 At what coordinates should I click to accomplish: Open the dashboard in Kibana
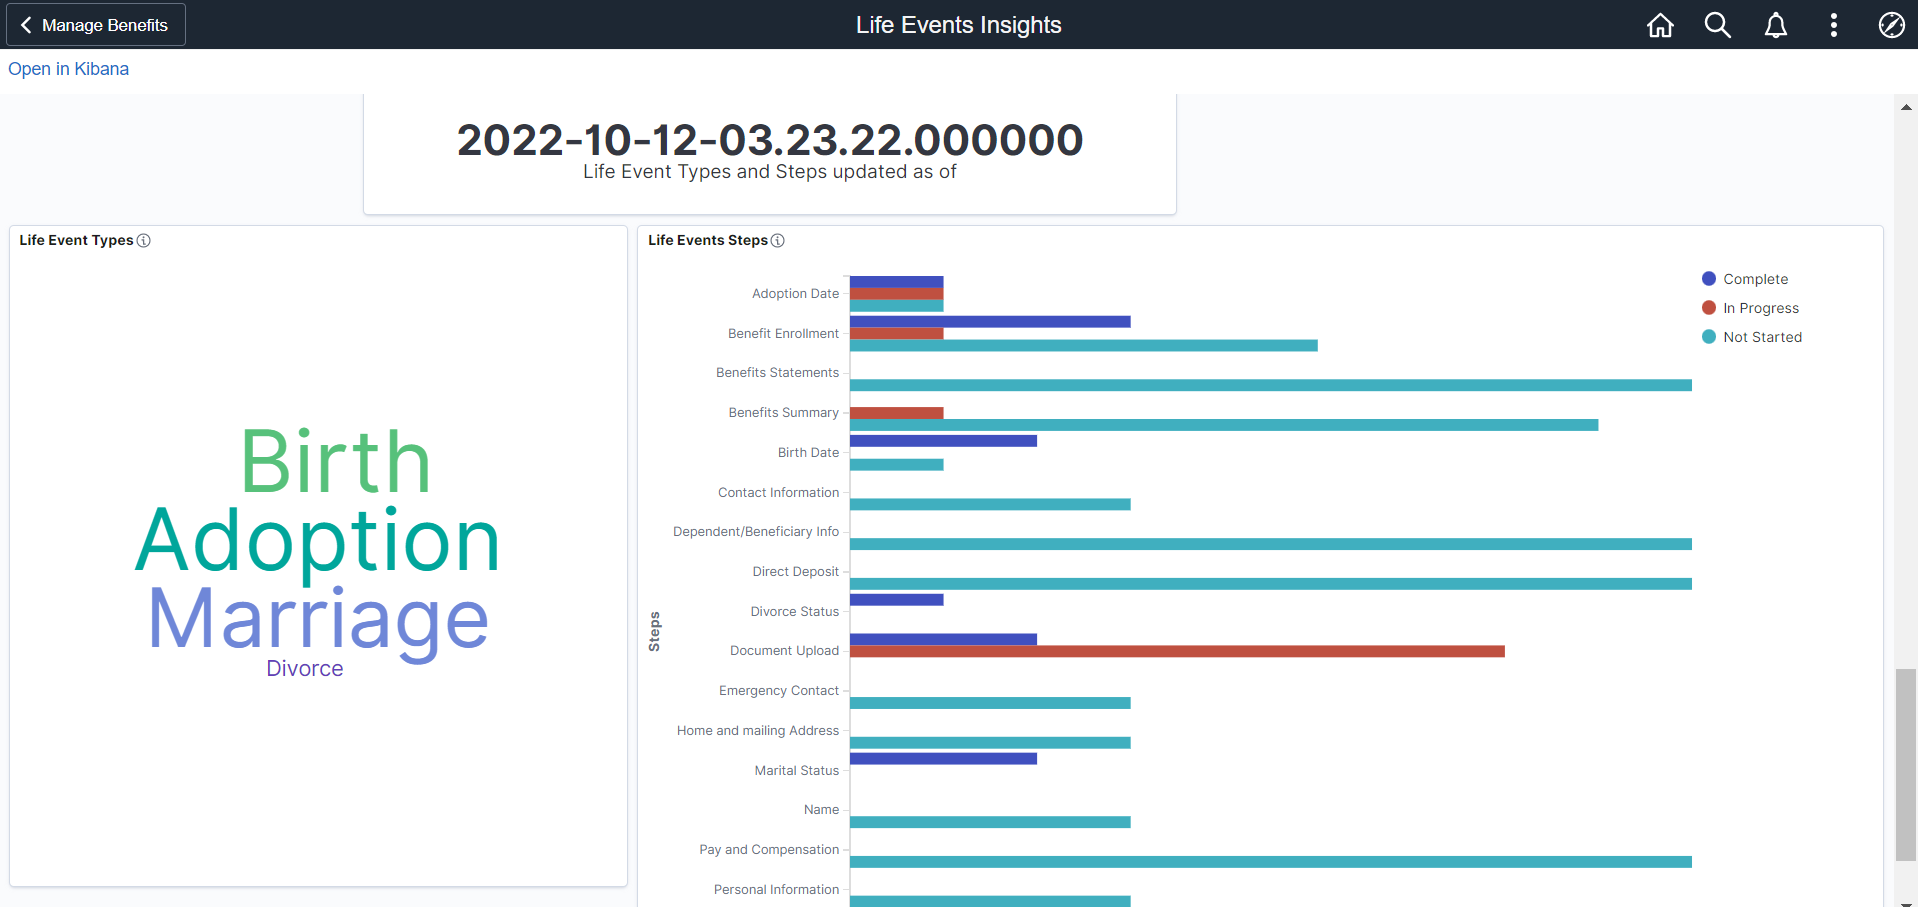[68, 69]
